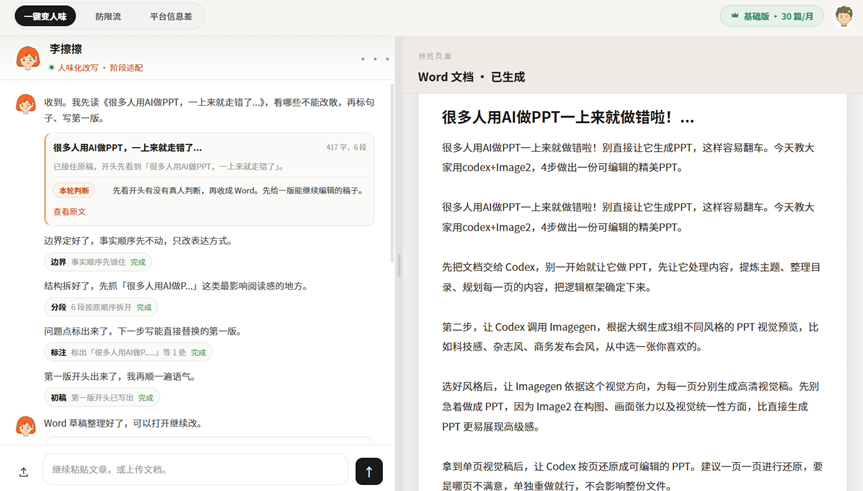863x491 pixels.
Task: Expand the 标注 step status chip
Action: (128, 352)
